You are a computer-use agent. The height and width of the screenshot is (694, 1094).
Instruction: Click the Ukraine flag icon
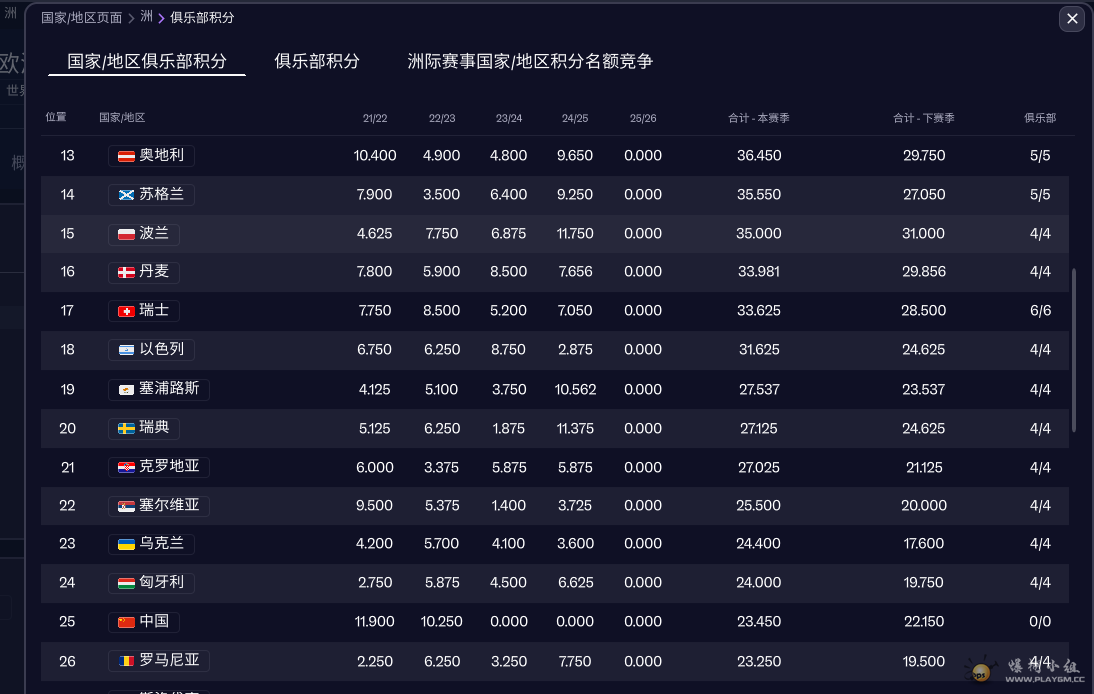[x=127, y=544]
